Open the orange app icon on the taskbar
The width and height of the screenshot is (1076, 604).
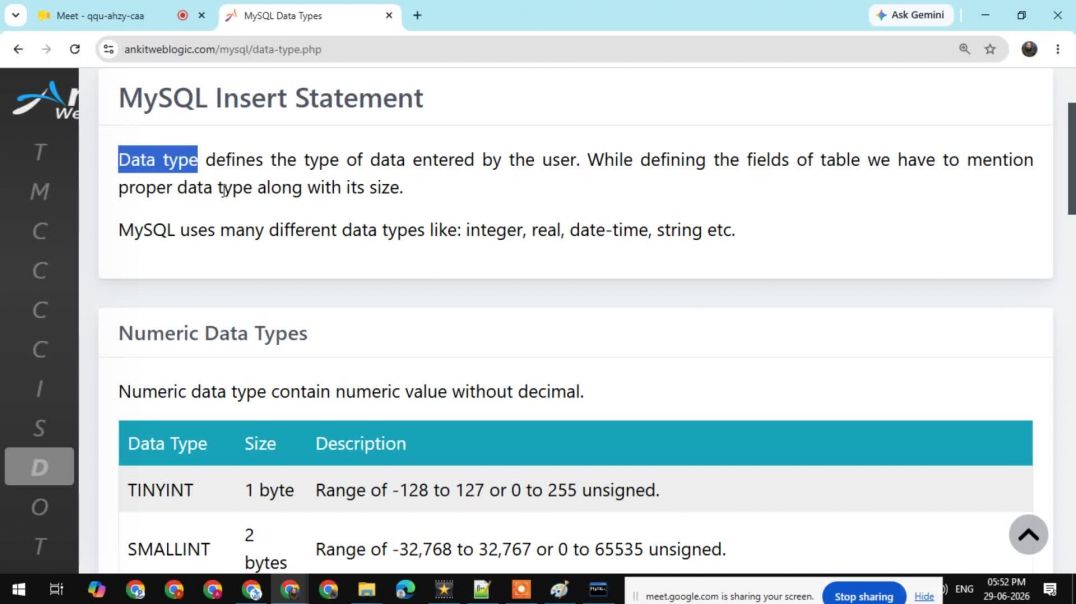[521, 589]
